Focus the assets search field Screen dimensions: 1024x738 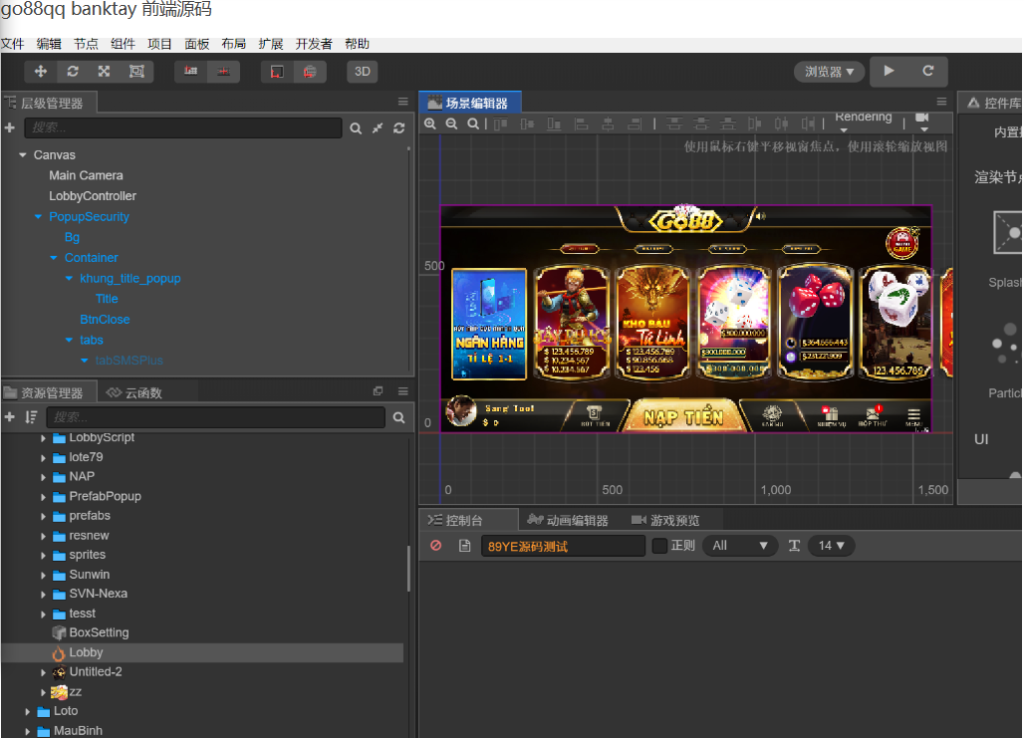[216, 417]
